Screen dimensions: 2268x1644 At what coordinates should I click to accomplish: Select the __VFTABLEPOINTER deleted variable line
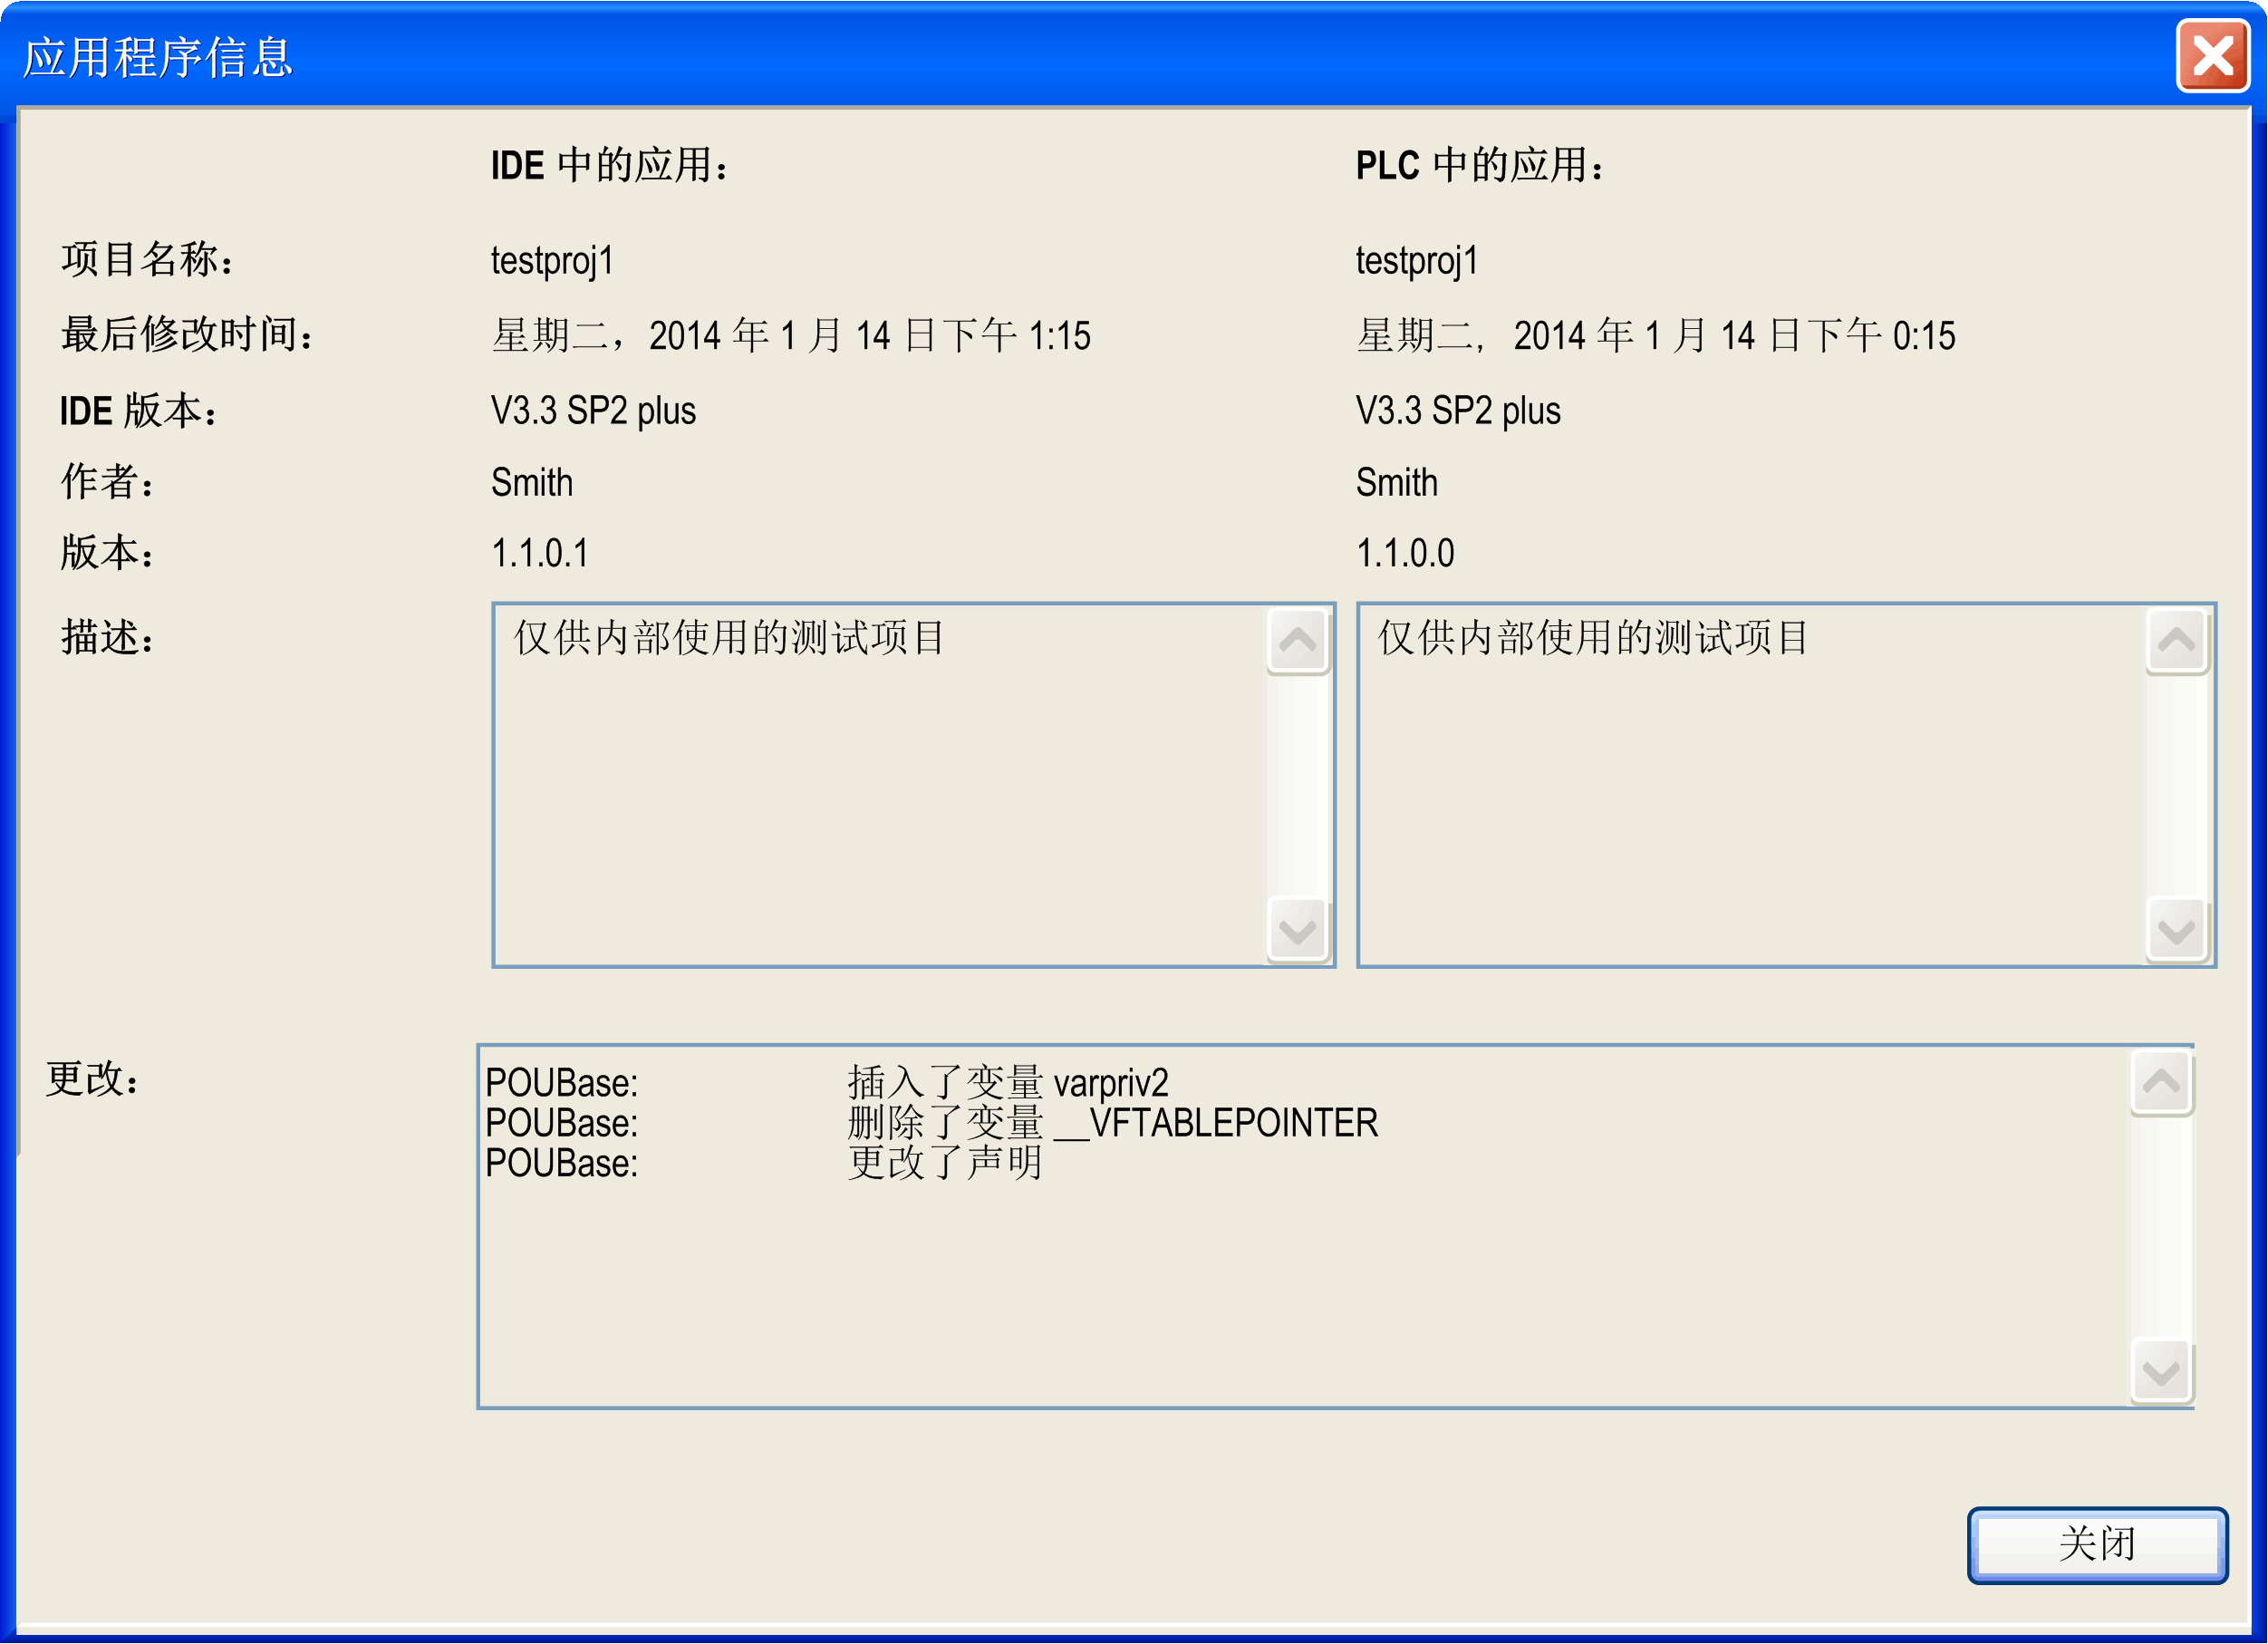tap(1112, 1123)
